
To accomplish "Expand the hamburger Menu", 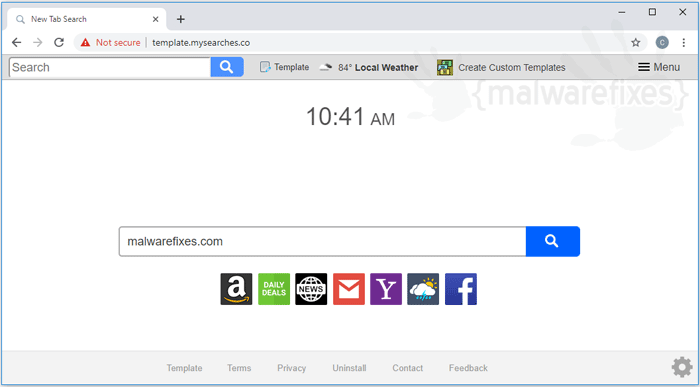I will (x=659, y=67).
